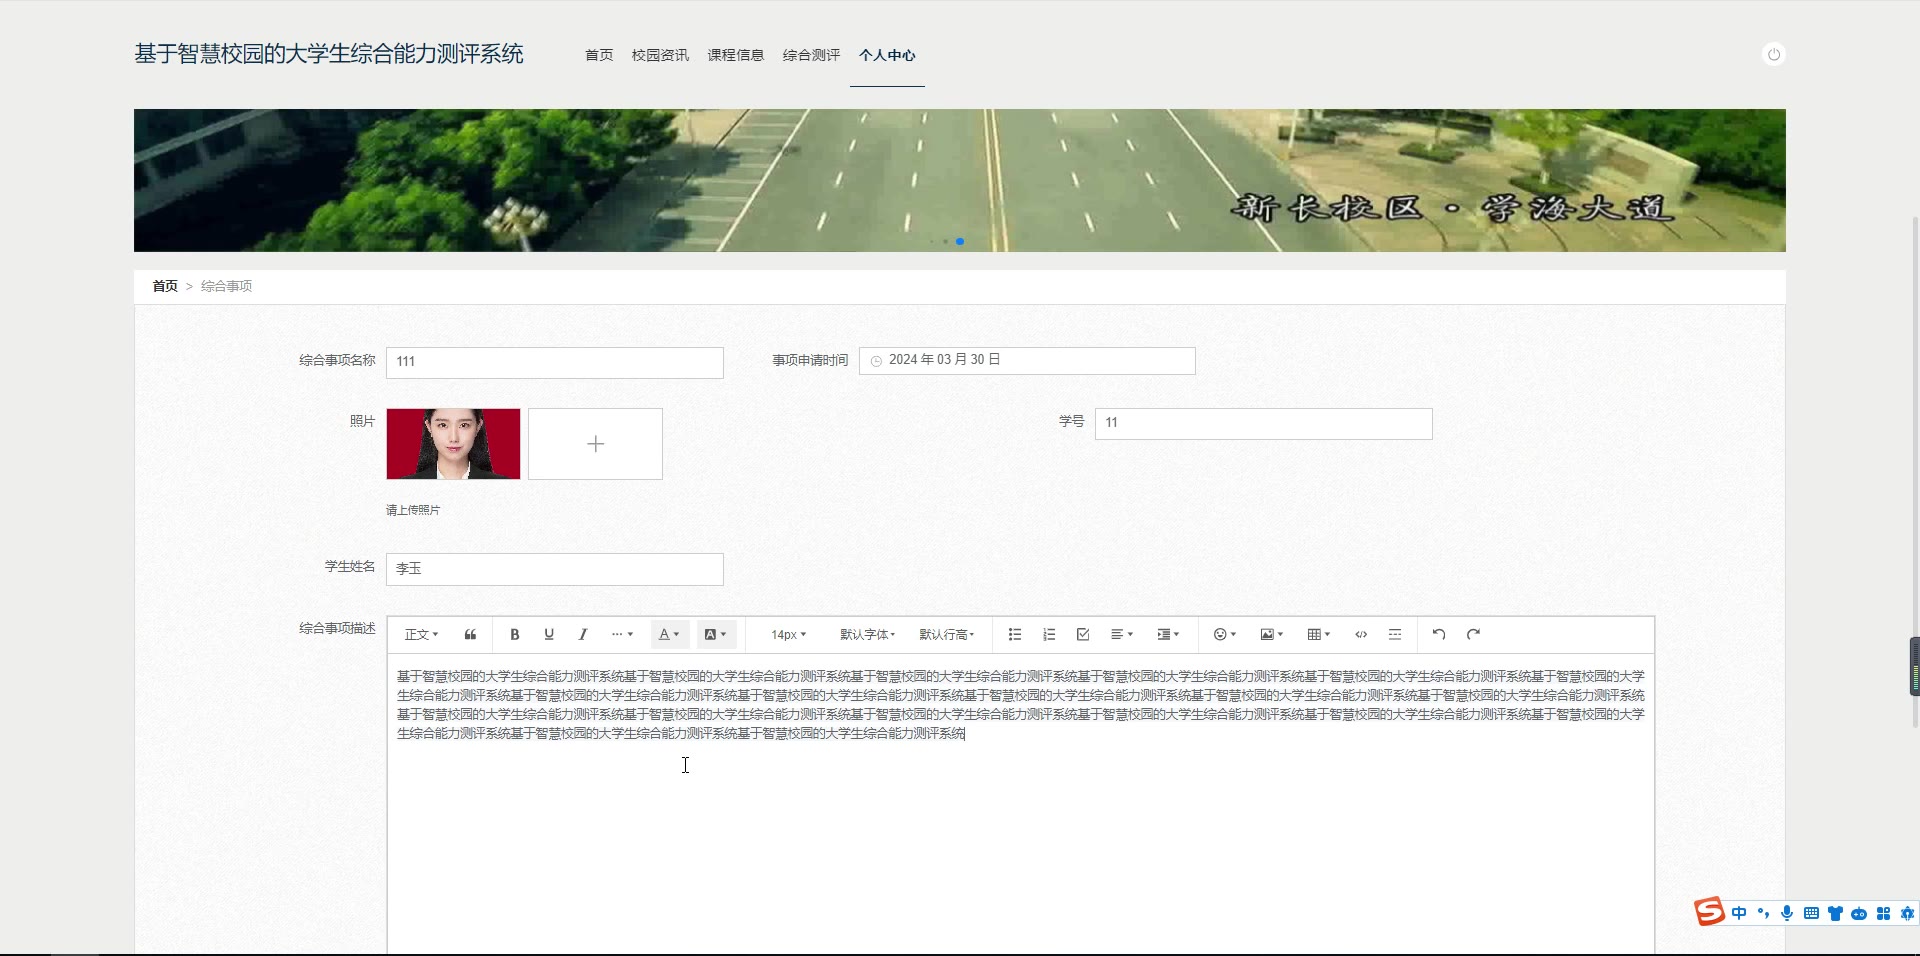1920x956 pixels.
Task: Undo the last edit
Action: point(1439,634)
